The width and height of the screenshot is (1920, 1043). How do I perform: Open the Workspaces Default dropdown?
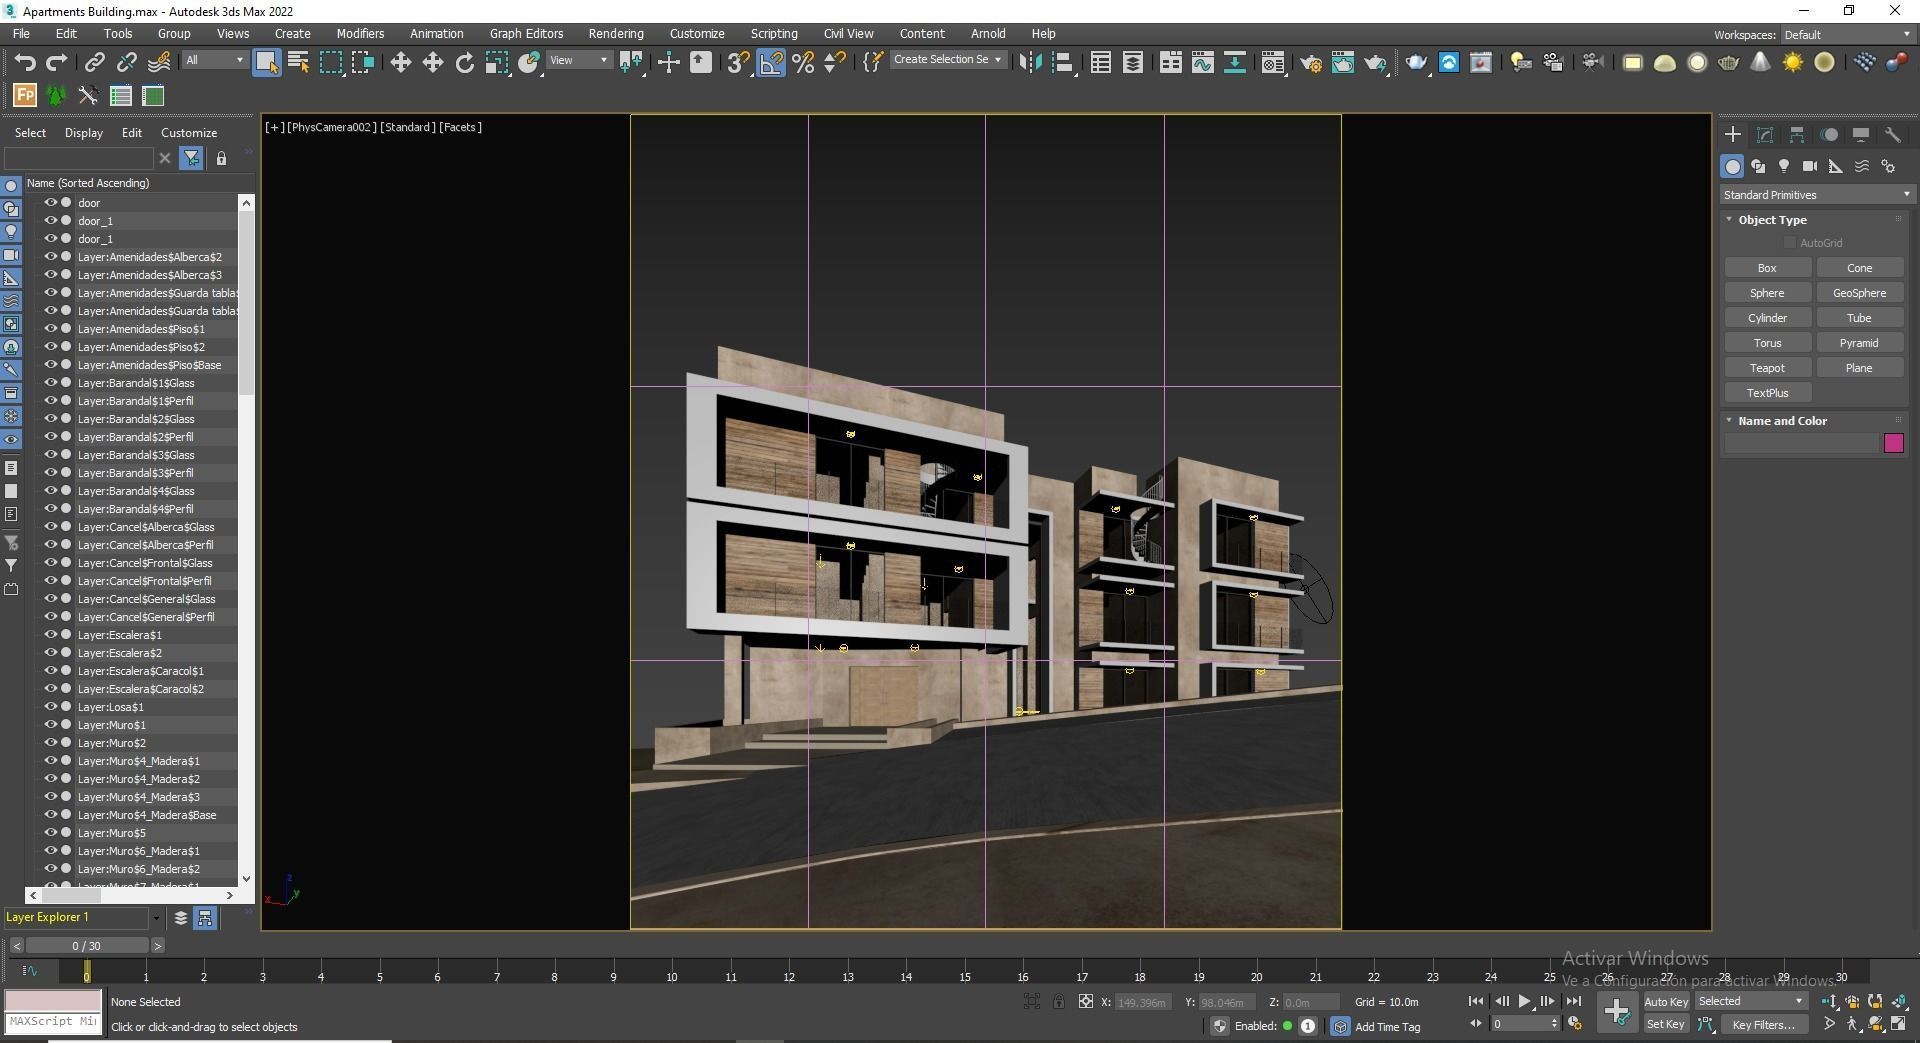1847,35
